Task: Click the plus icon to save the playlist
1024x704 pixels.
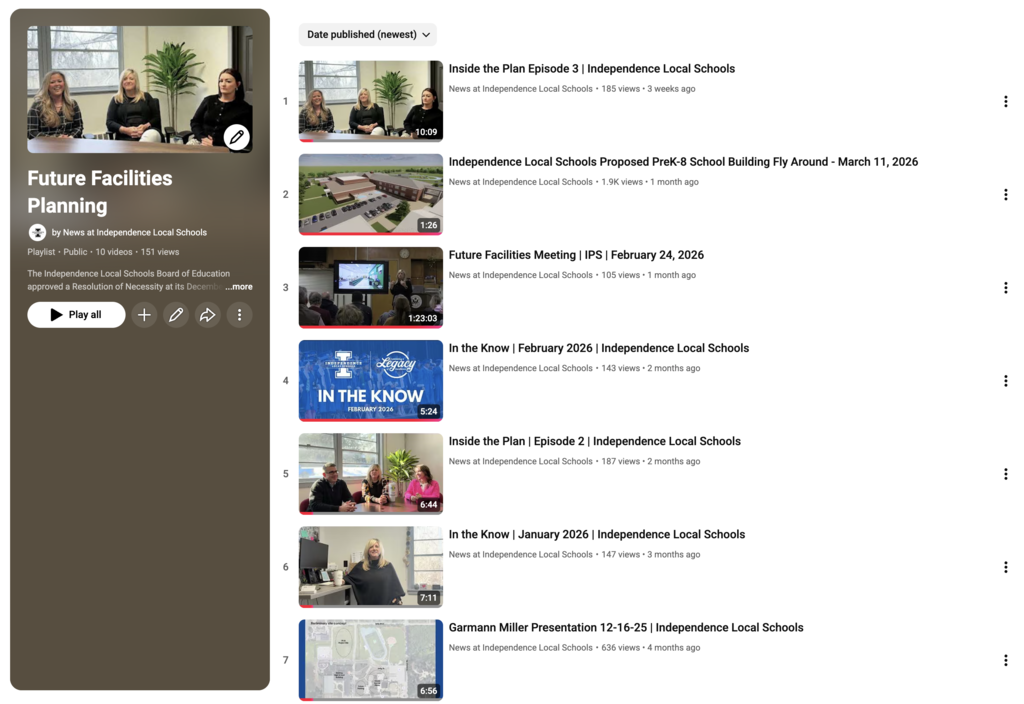Action: (x=144, y=315)
